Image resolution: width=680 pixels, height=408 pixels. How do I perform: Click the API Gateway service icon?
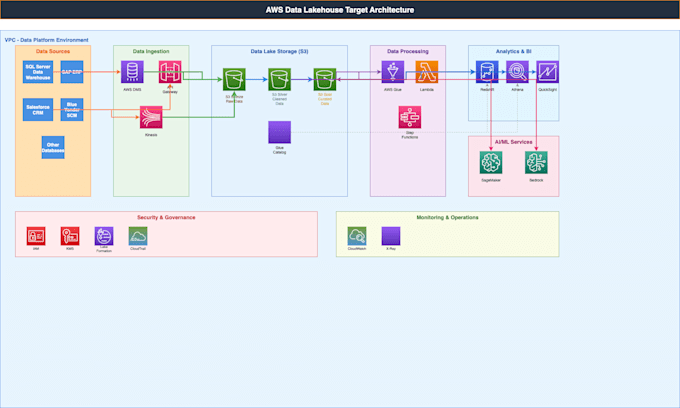(x=170, y=72)
